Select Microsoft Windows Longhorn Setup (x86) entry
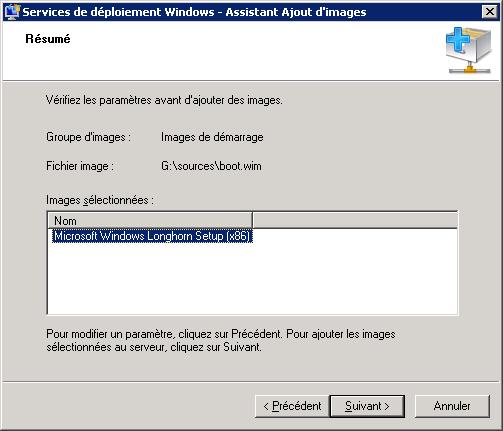This screenshot has height=431, width=503. tap(152, 236)
